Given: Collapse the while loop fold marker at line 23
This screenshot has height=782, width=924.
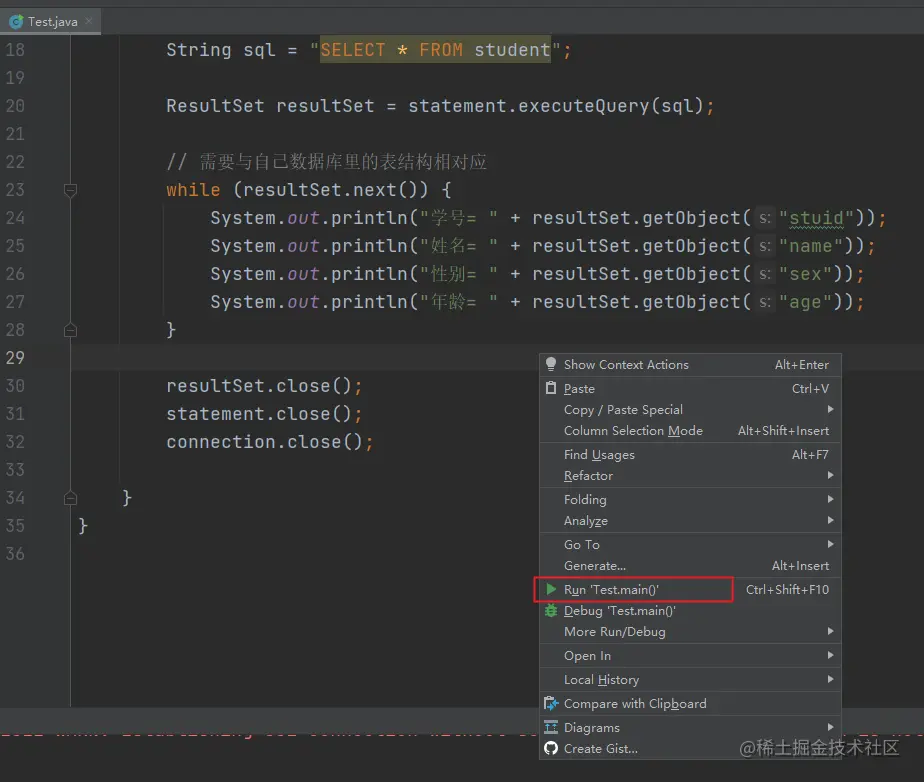Looking at the screenshot, I should point(70,190).
